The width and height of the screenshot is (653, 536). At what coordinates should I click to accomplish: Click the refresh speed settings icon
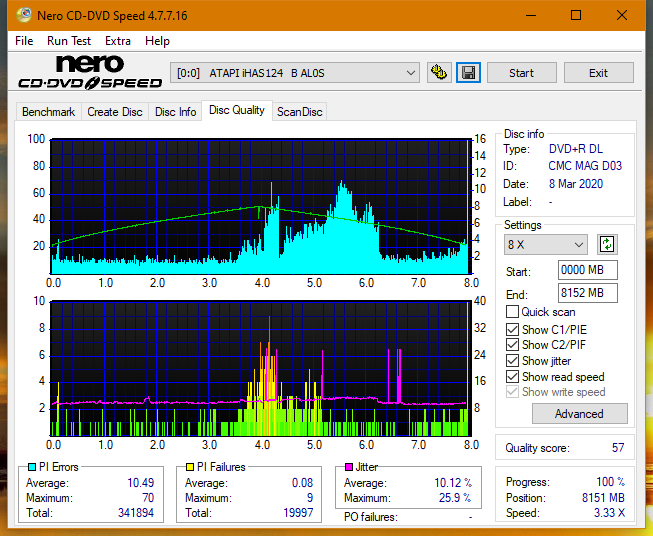tap(607, 244)
